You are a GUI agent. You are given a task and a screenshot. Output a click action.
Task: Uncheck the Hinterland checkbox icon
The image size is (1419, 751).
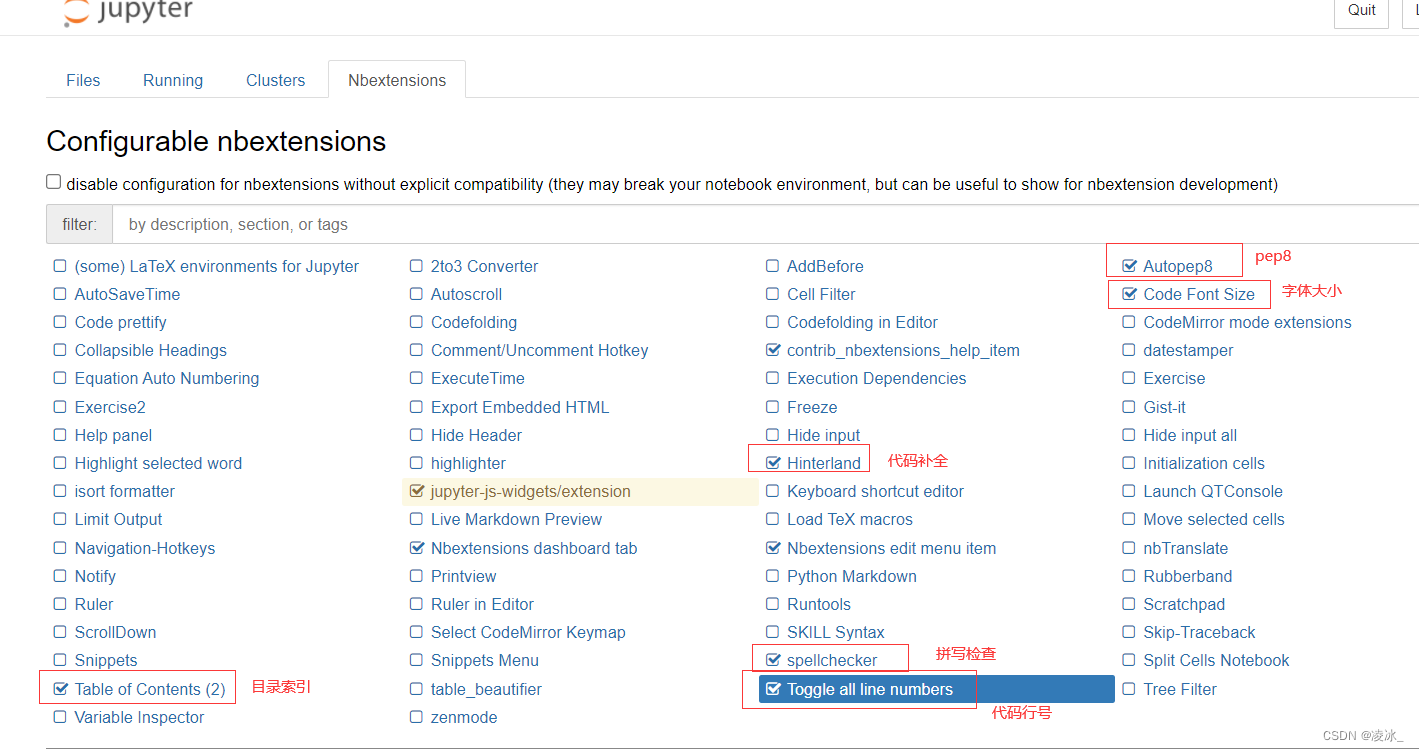click(773, 463)
